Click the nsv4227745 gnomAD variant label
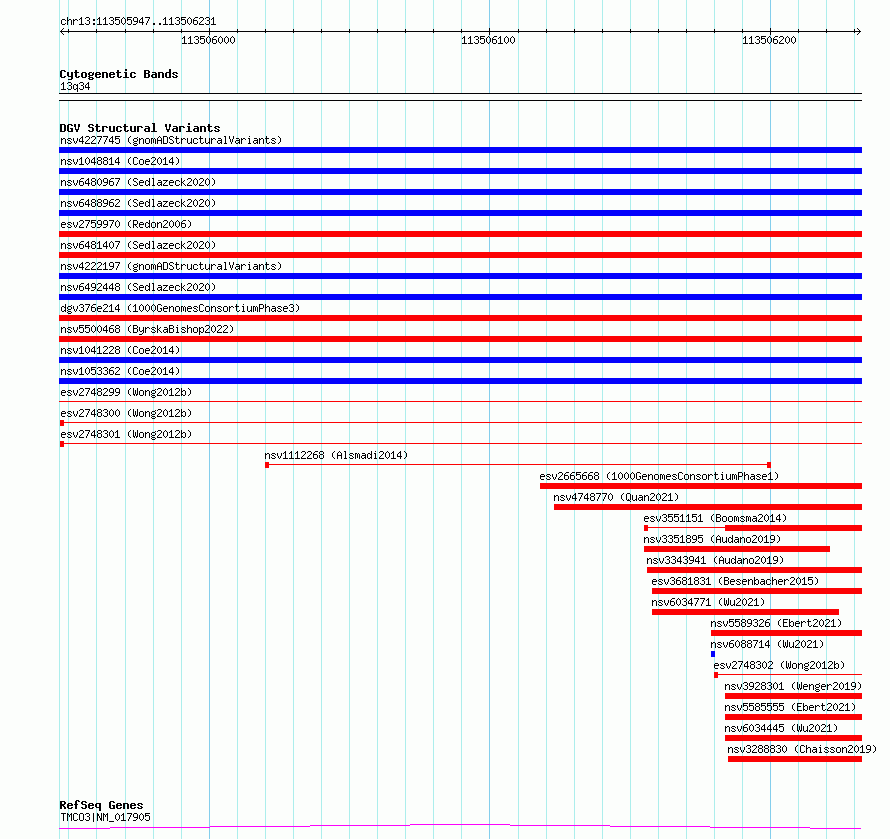The height and width of the screenshot is (839, 890). [171, 140]
